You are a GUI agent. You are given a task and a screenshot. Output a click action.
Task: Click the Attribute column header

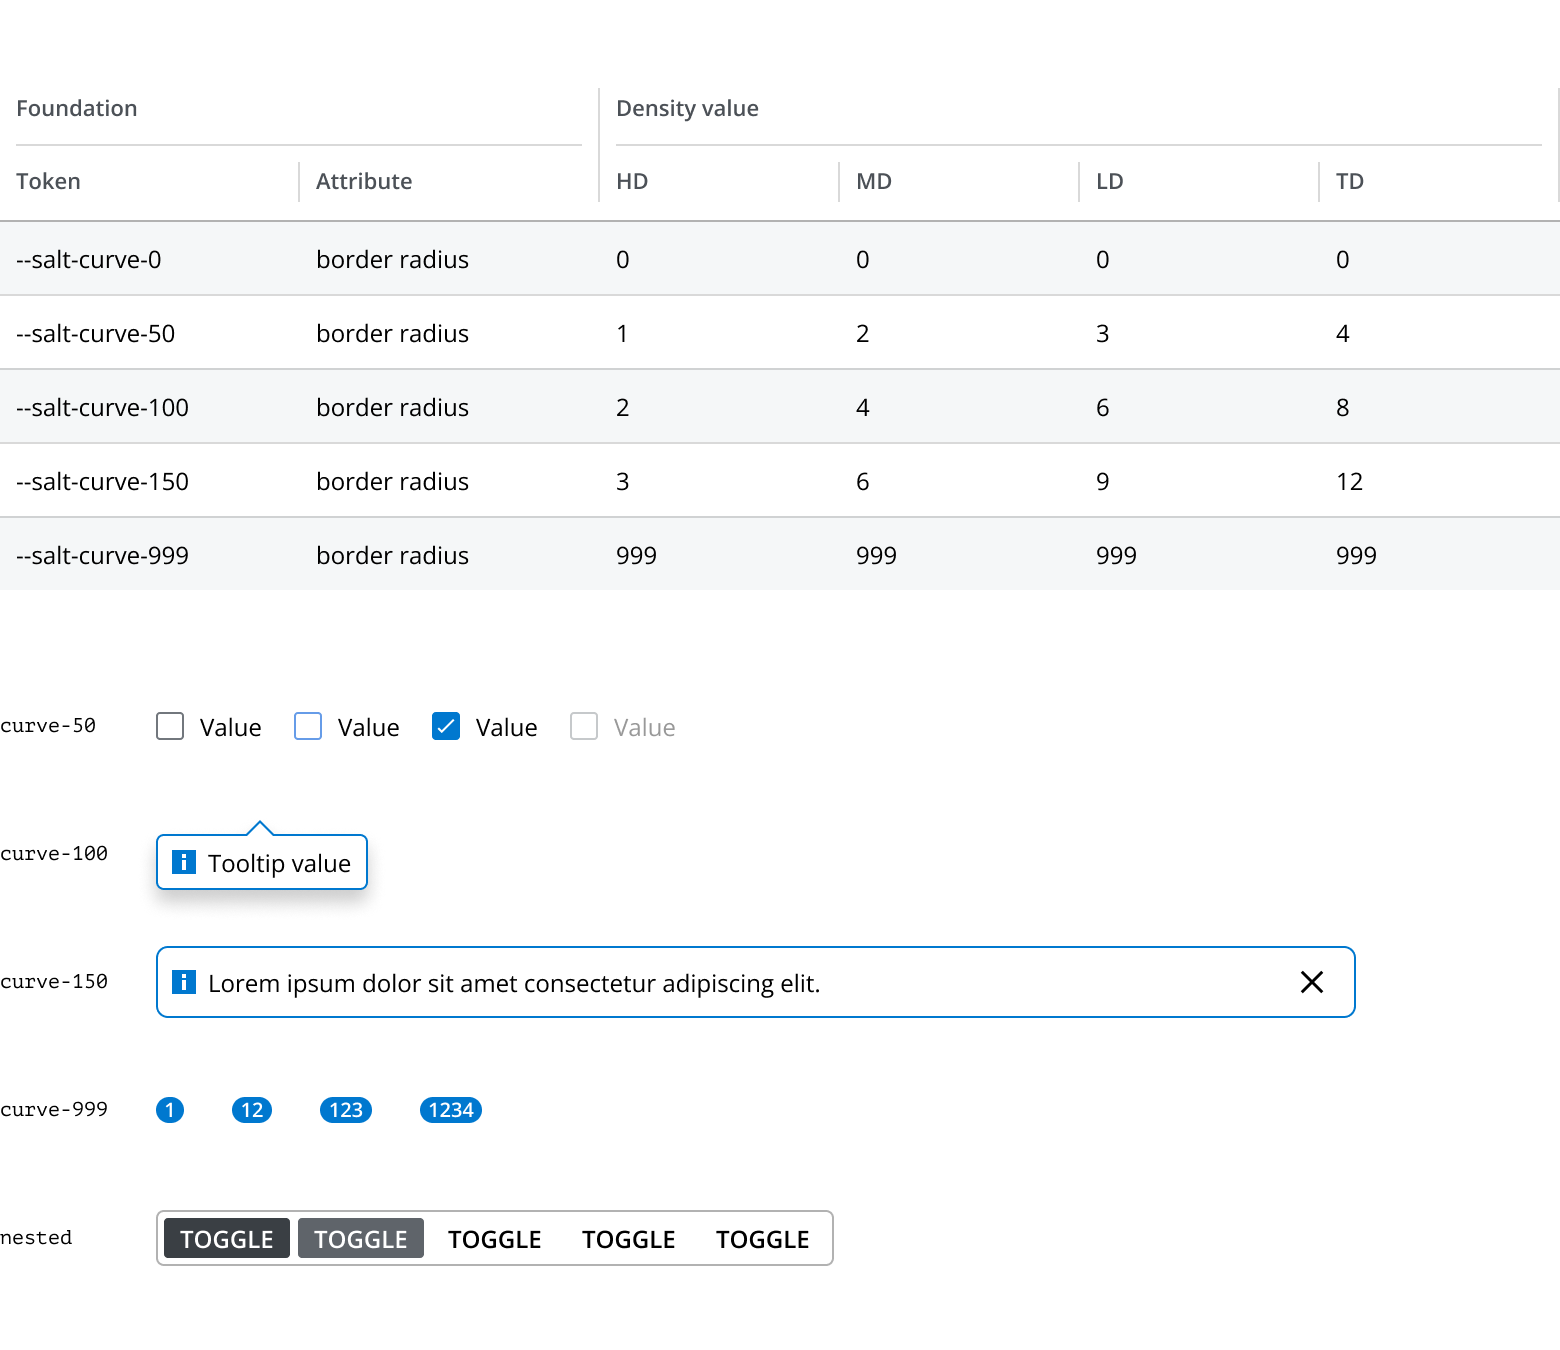(x=364, y=181)
